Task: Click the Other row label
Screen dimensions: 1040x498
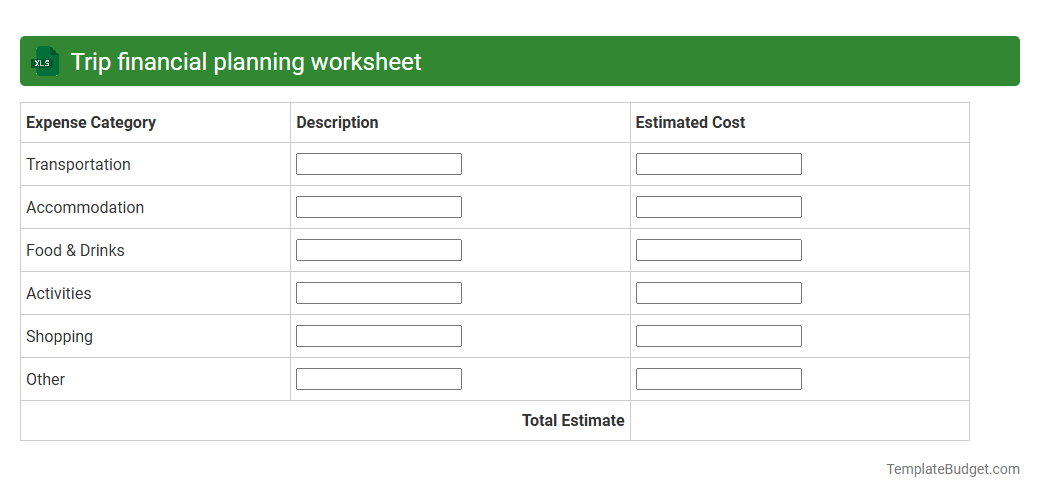Action: [x=45, y=379]
